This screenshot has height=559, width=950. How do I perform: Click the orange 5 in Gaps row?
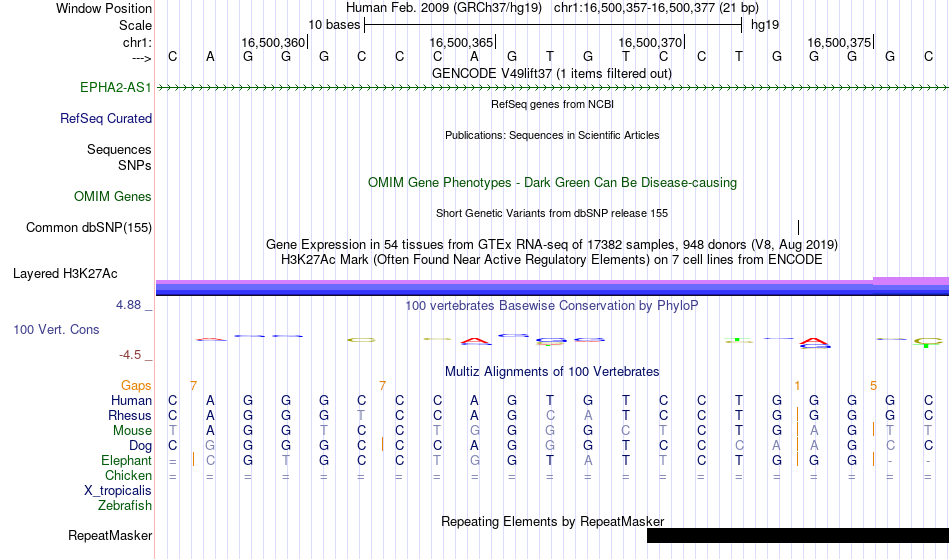click(873, 386)
